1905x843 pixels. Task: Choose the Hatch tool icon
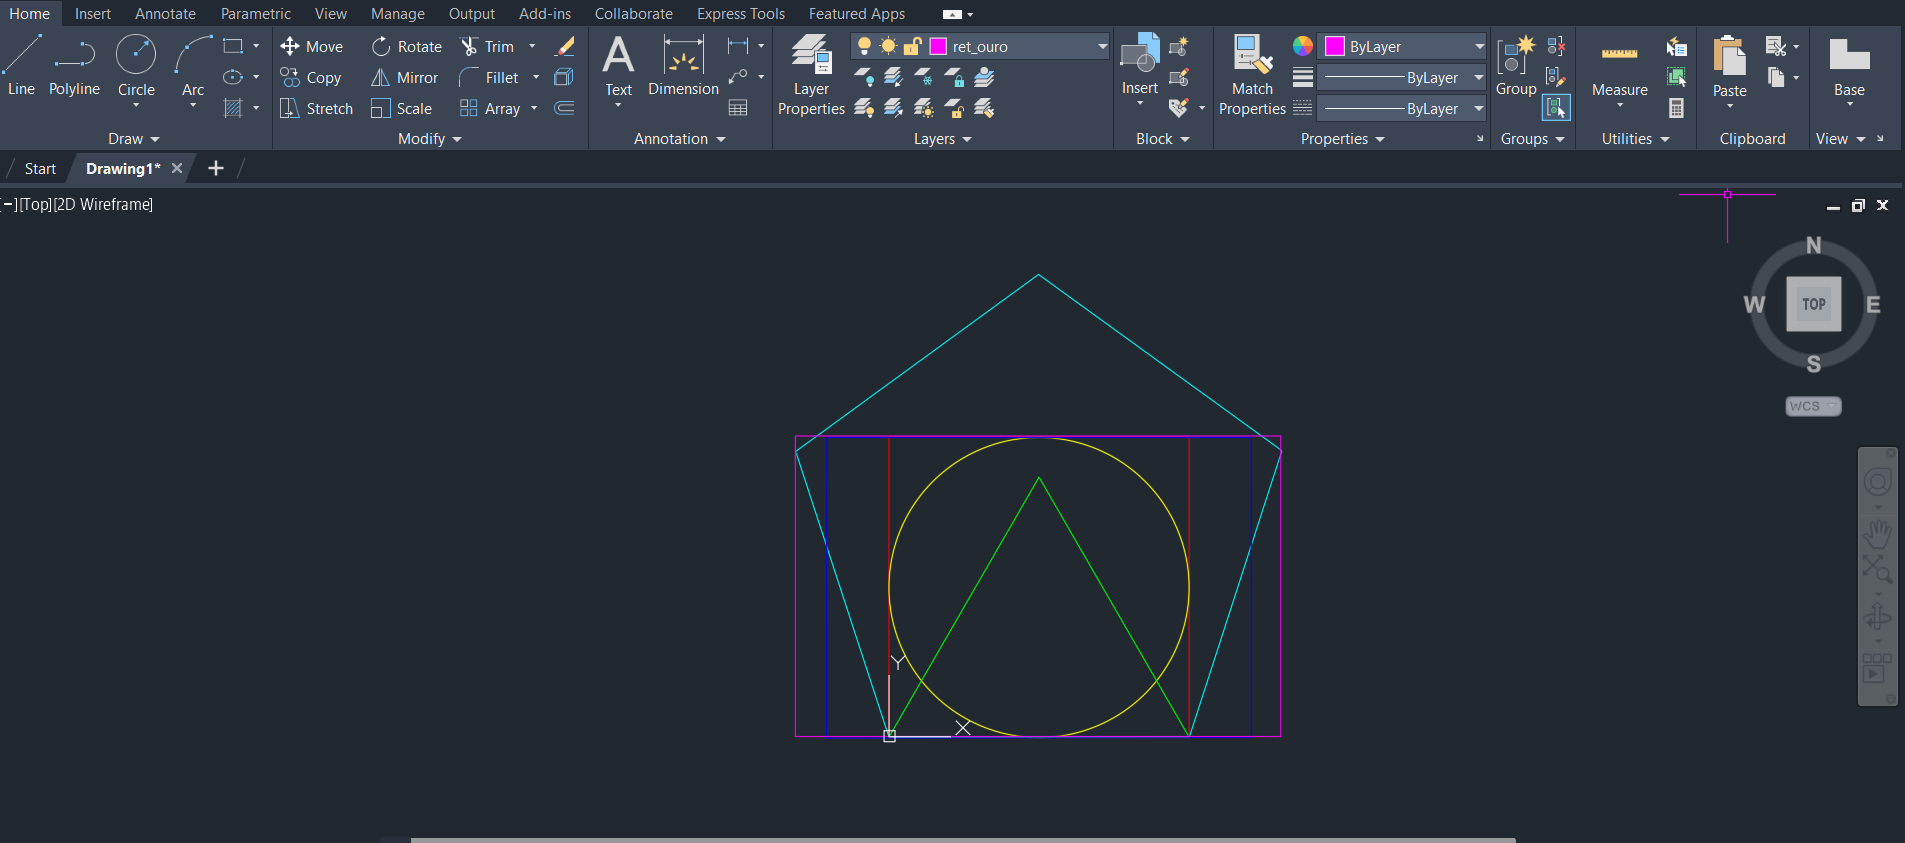coord(233,108)
